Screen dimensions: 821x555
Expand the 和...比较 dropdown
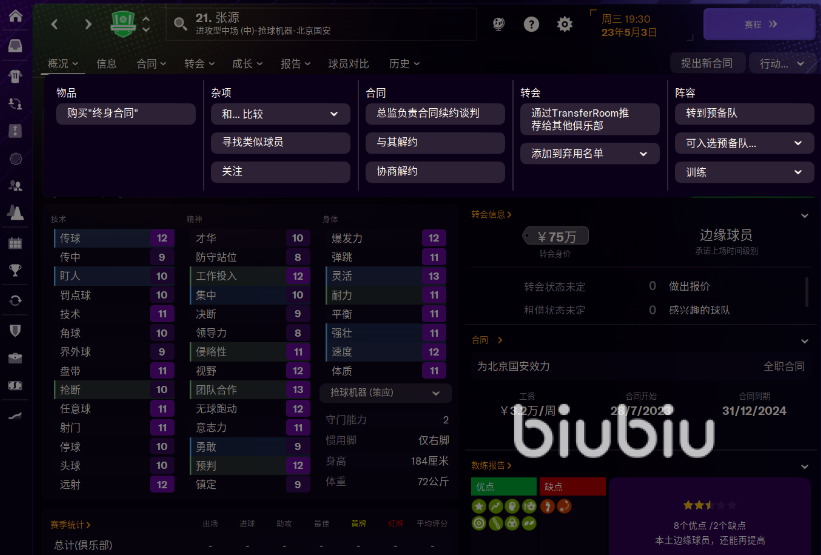pos(280,114)
